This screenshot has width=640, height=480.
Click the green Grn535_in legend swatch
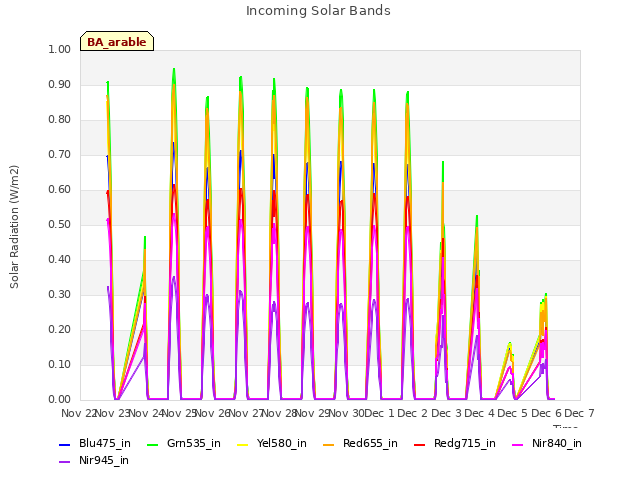[x=152, y=444]
